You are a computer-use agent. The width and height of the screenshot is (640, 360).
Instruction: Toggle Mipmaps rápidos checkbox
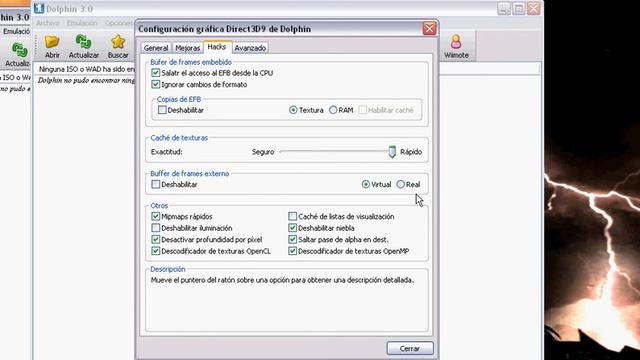(x=156, y=216)
